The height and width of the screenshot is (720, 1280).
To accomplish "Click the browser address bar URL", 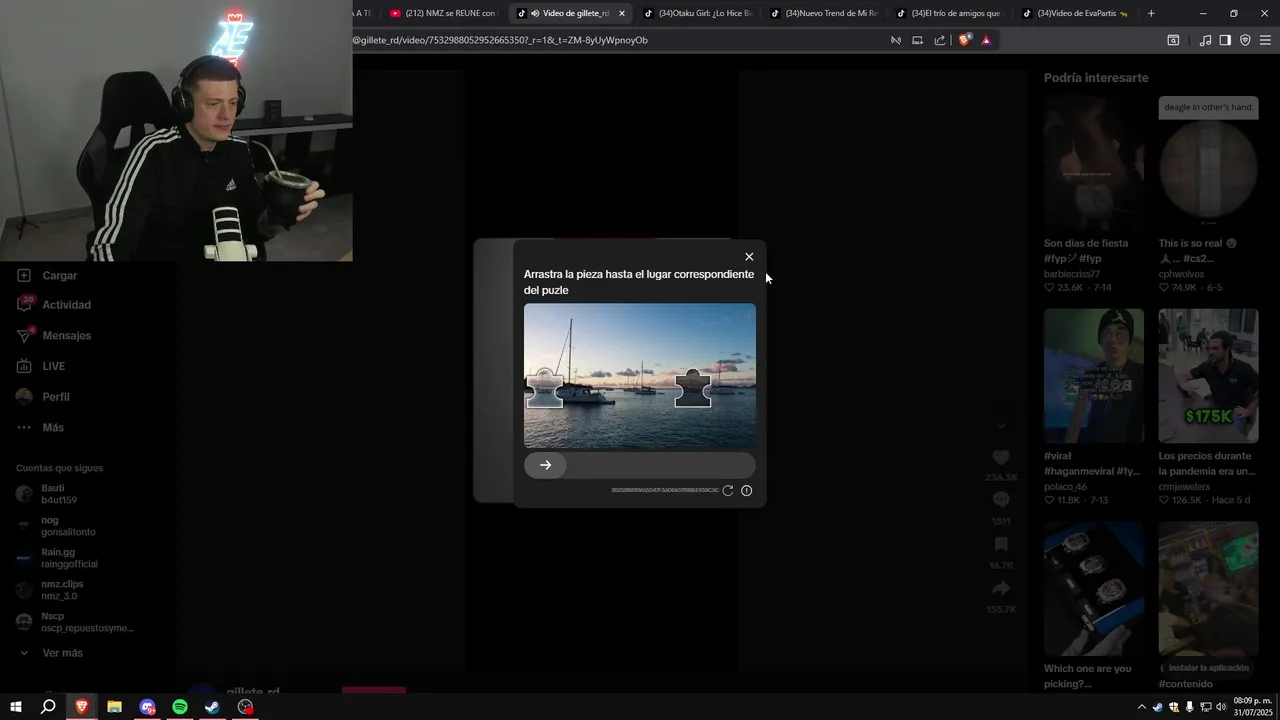I will tap(500, 40).
